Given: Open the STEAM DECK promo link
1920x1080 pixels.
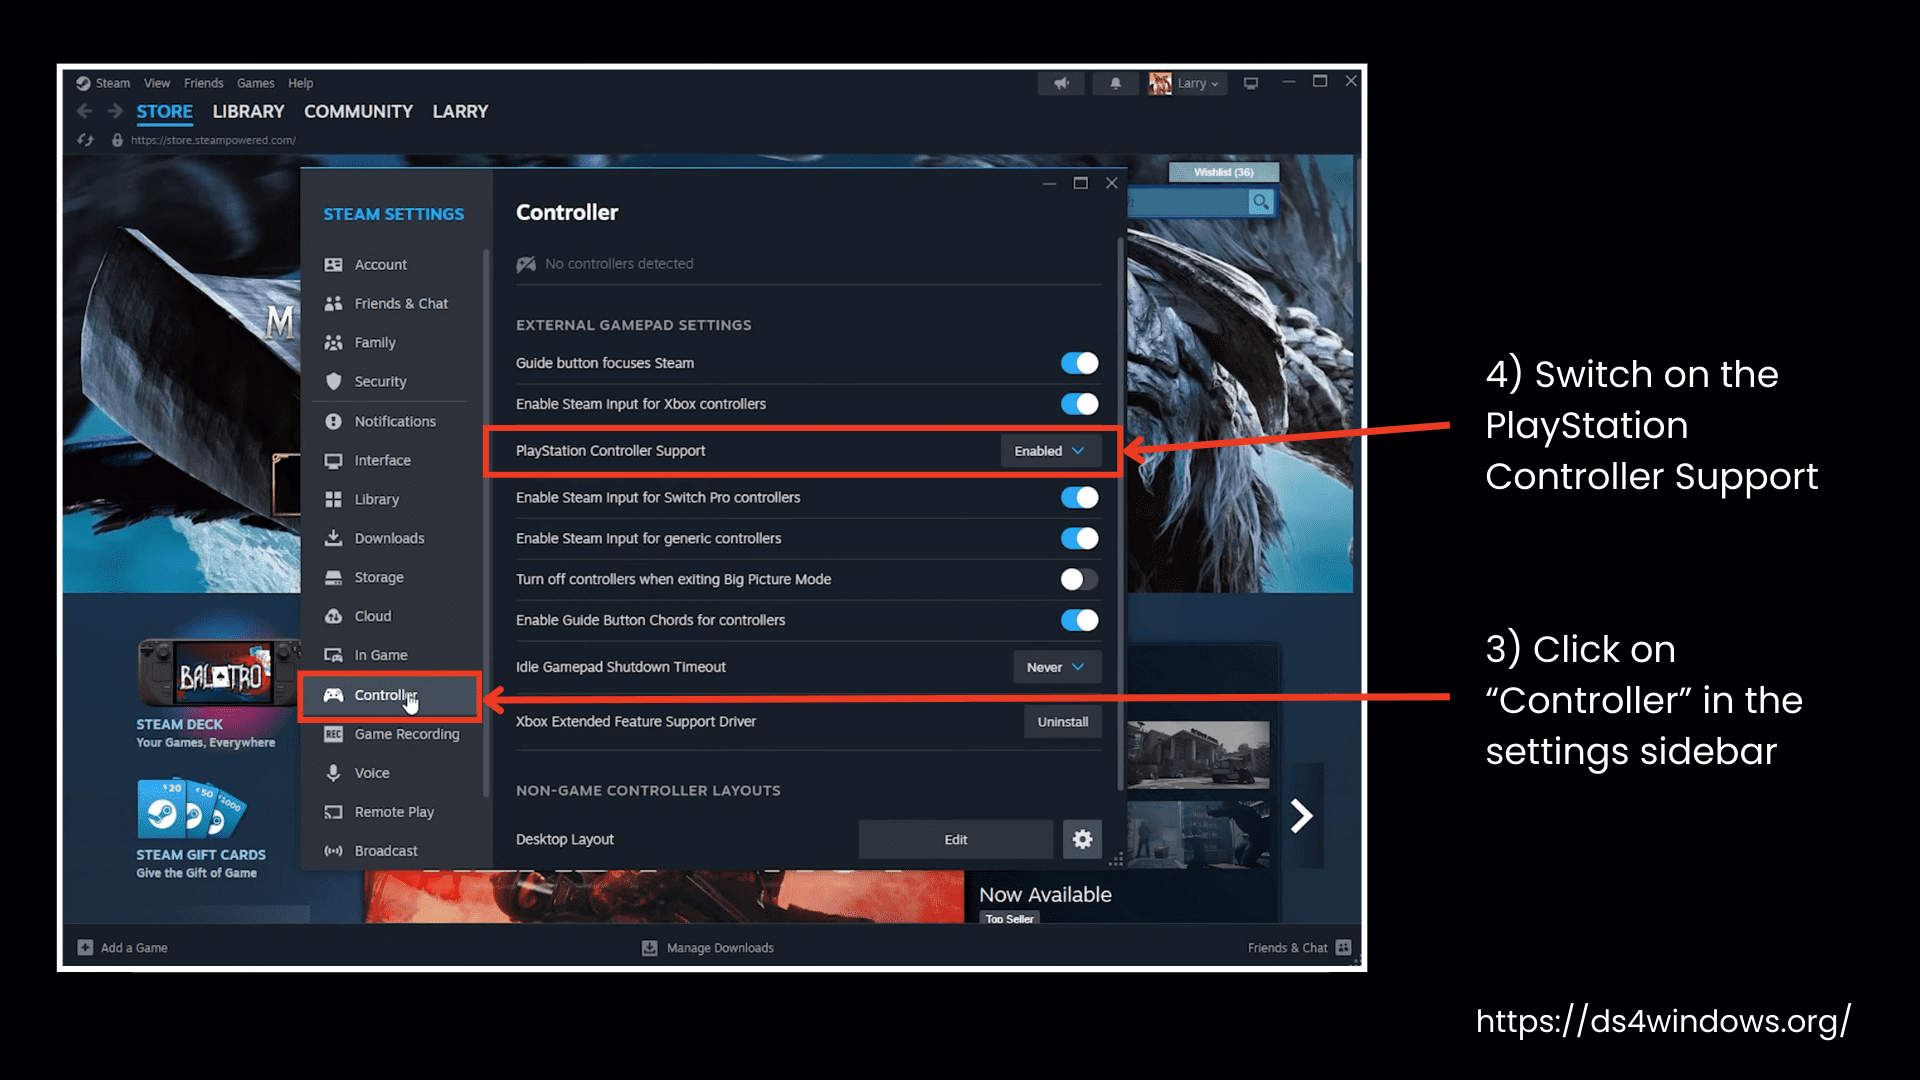Looking at the screenshot, I should (180, 724).
